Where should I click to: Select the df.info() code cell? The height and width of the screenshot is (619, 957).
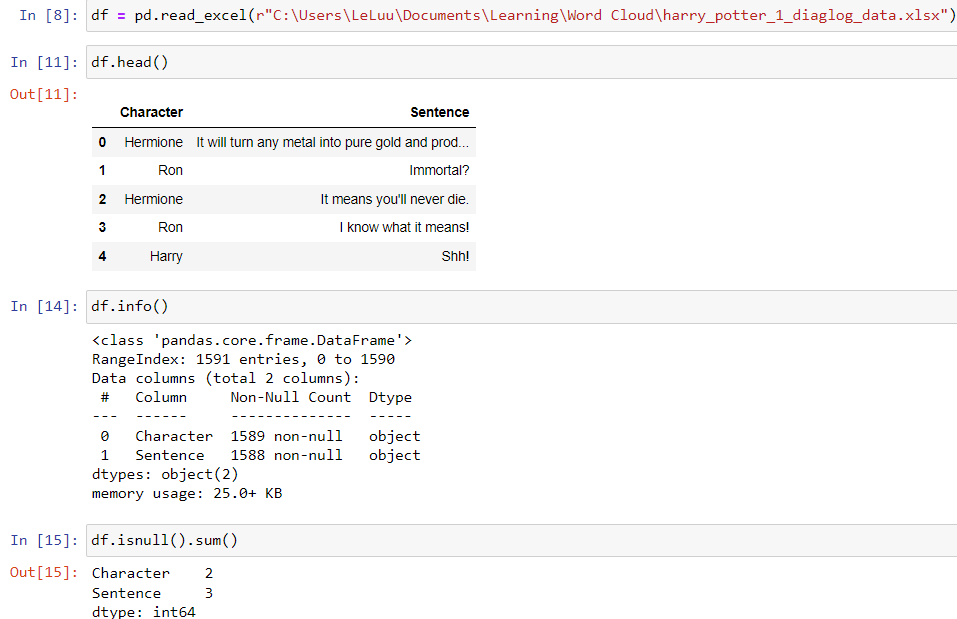coord(520,306)
